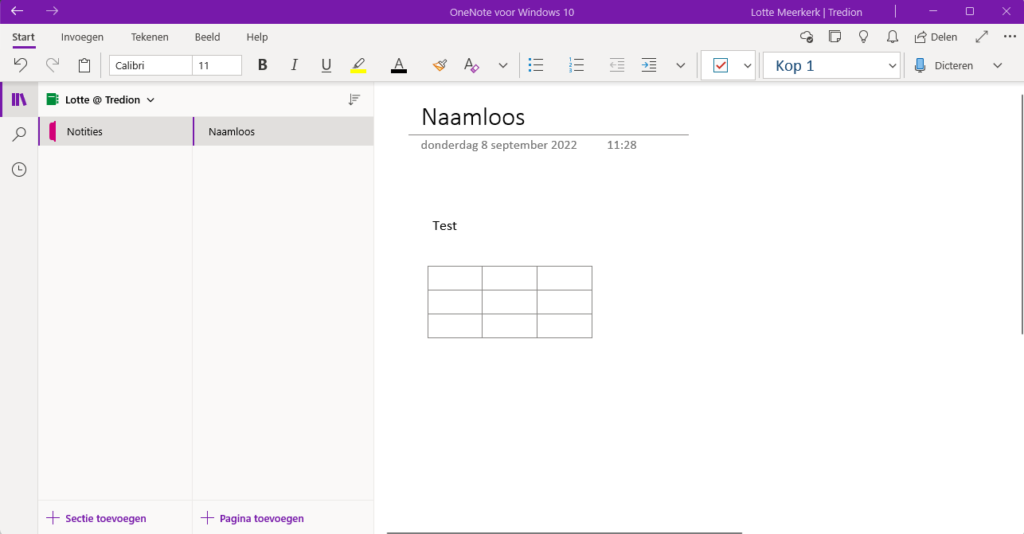This screenshot has width=1024, height=534.
Task: Decrease the indent level
Action: 616,65
